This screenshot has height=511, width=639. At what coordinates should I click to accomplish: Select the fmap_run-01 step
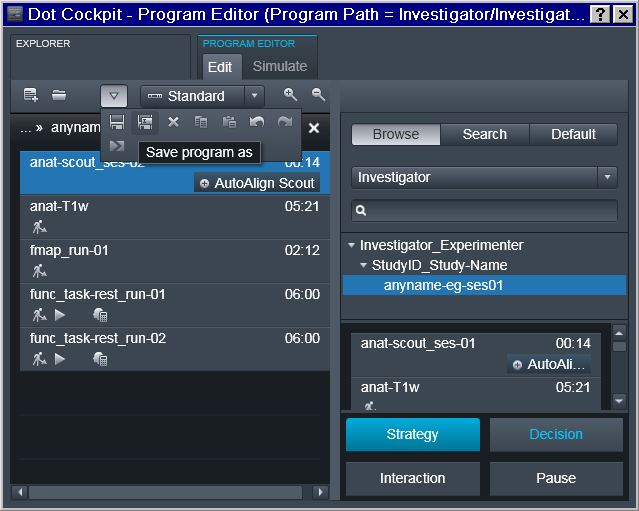(175, 261)
